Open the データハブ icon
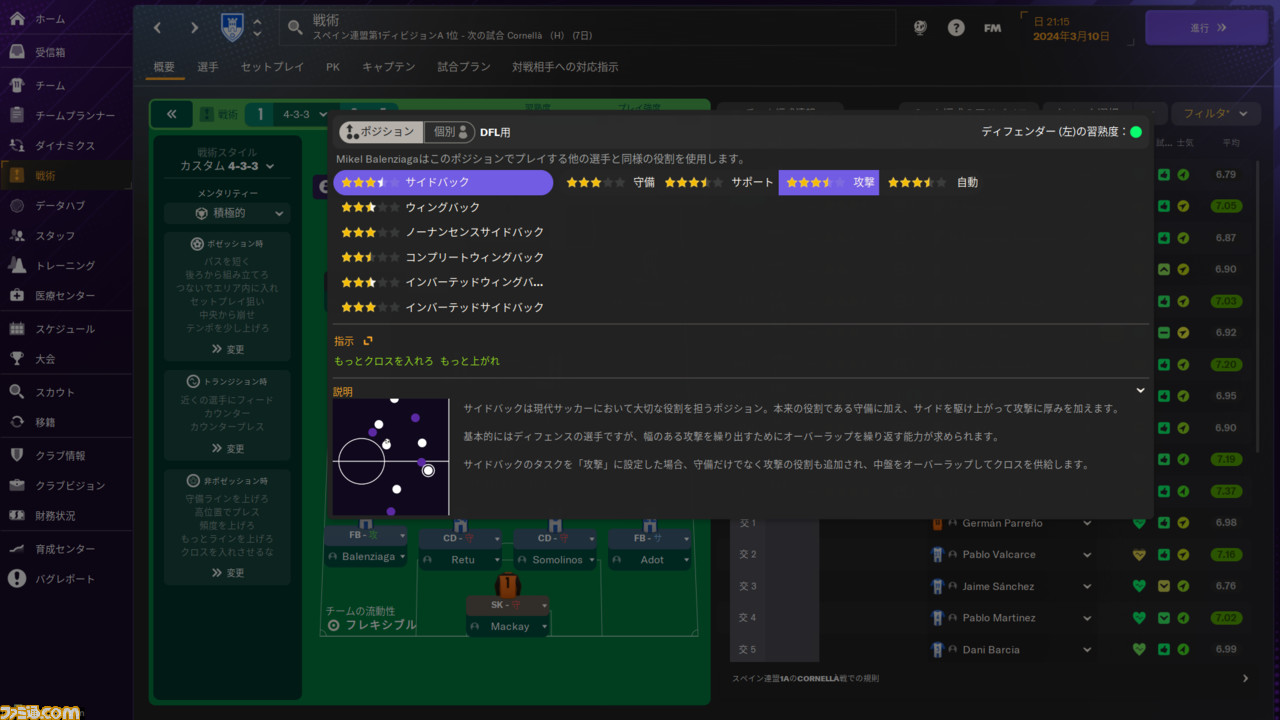This screenshot has width=1280, height=720. click(x=17, y=205)
